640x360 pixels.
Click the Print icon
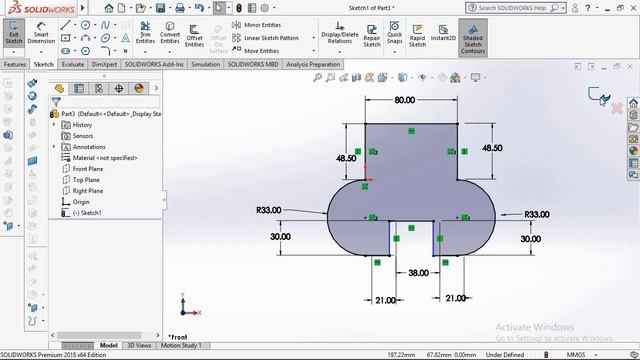[180, 8]
